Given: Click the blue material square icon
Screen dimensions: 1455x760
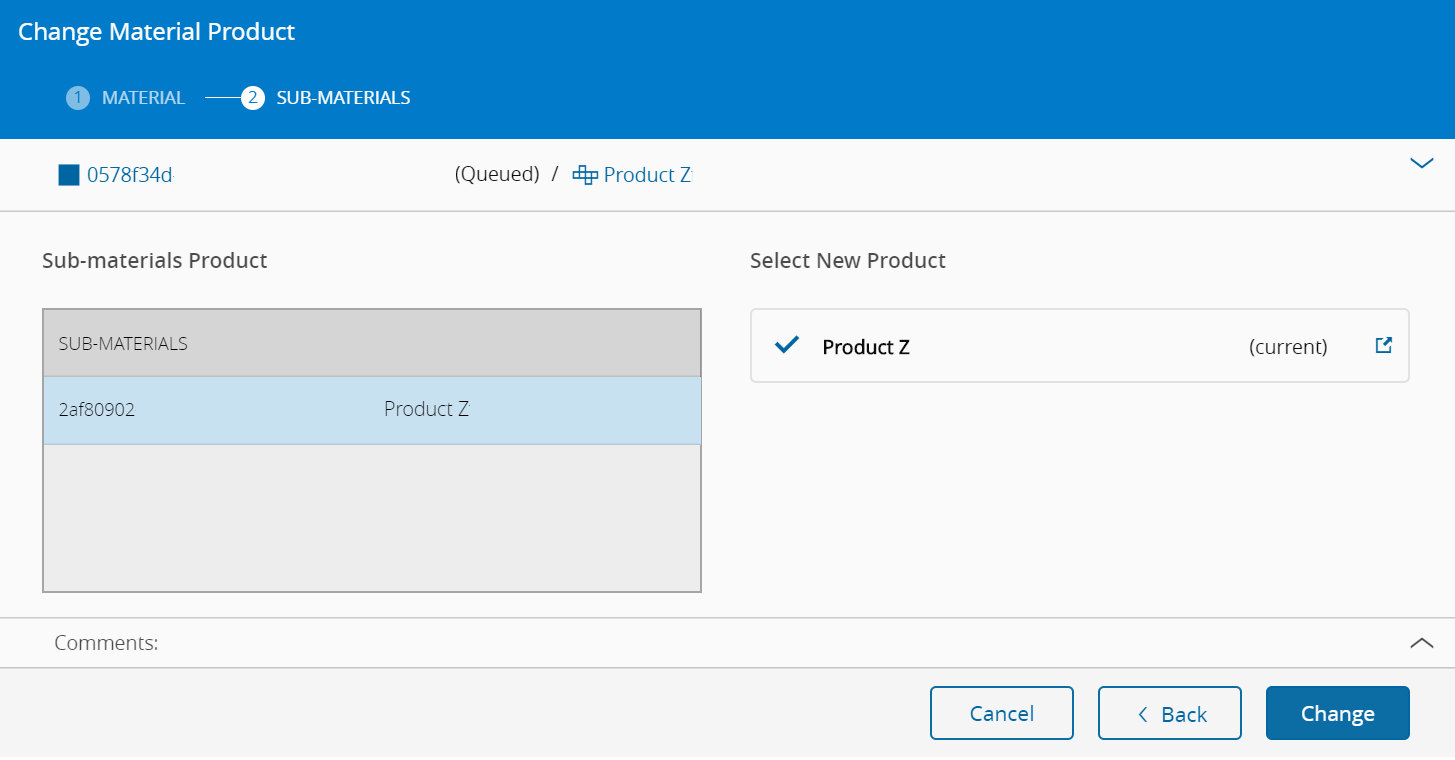Looking at the screenshot, I should pos(69,175).
